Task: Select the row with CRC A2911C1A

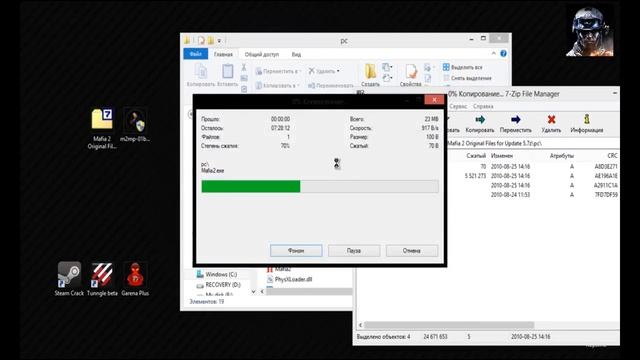Action: pos(533,185)
